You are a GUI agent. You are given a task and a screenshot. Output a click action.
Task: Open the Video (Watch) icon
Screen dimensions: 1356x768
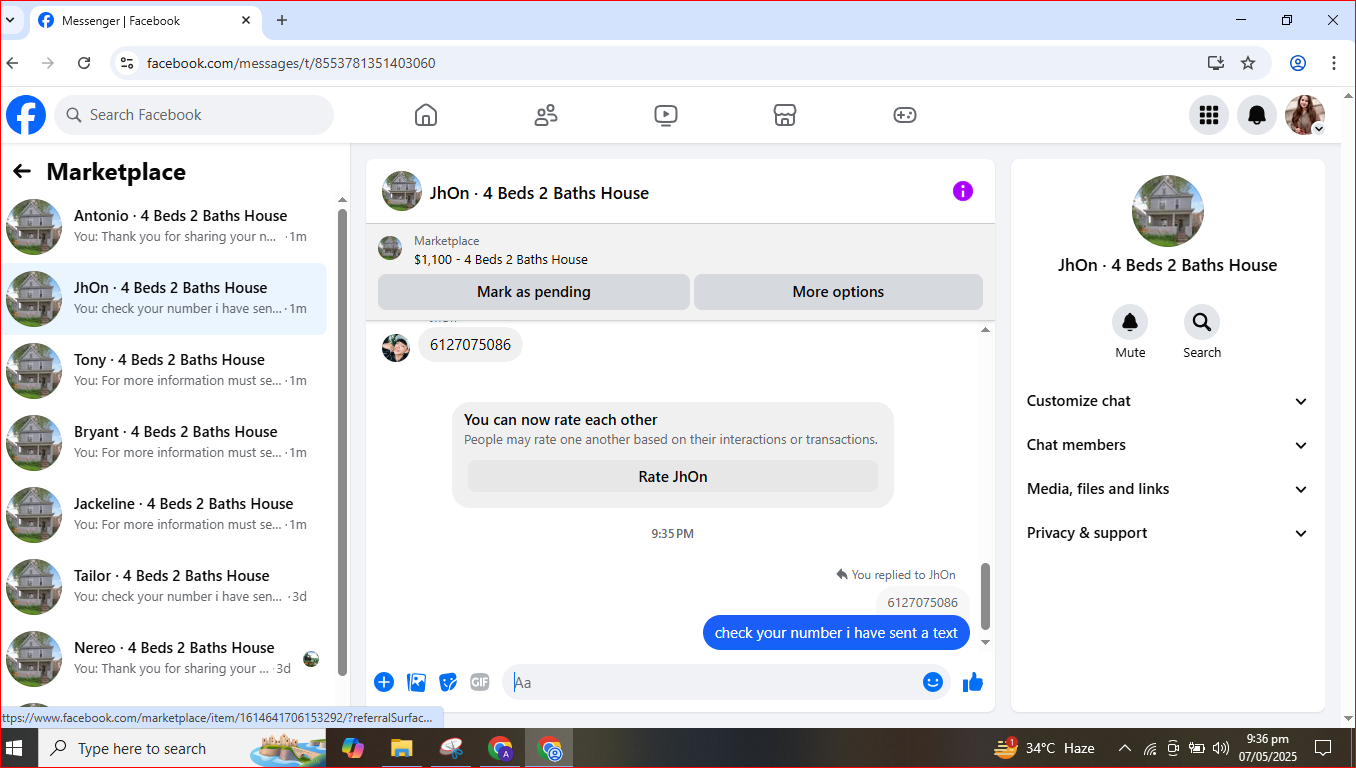coord(666,115)
